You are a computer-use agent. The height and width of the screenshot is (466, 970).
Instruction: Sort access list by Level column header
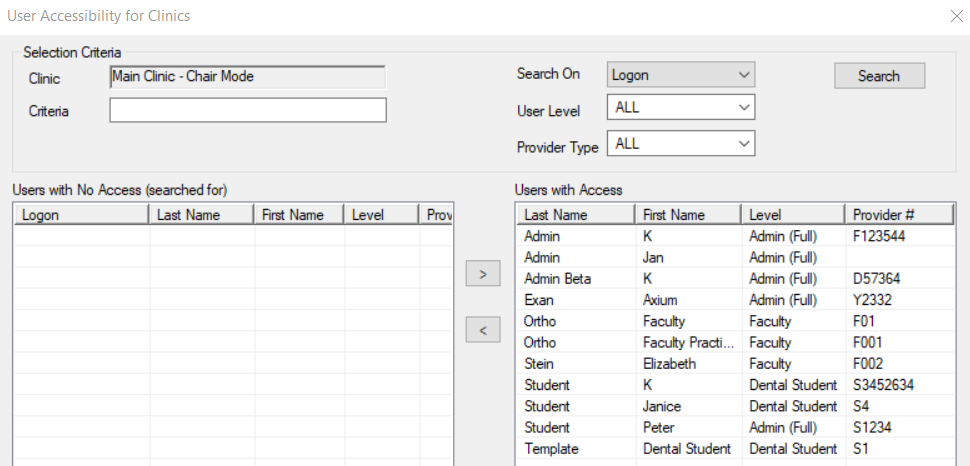793,215
